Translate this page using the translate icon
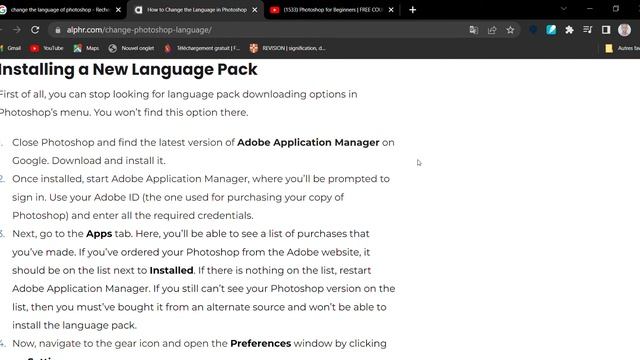Viewport: 640px width, 360px height. 473,30
